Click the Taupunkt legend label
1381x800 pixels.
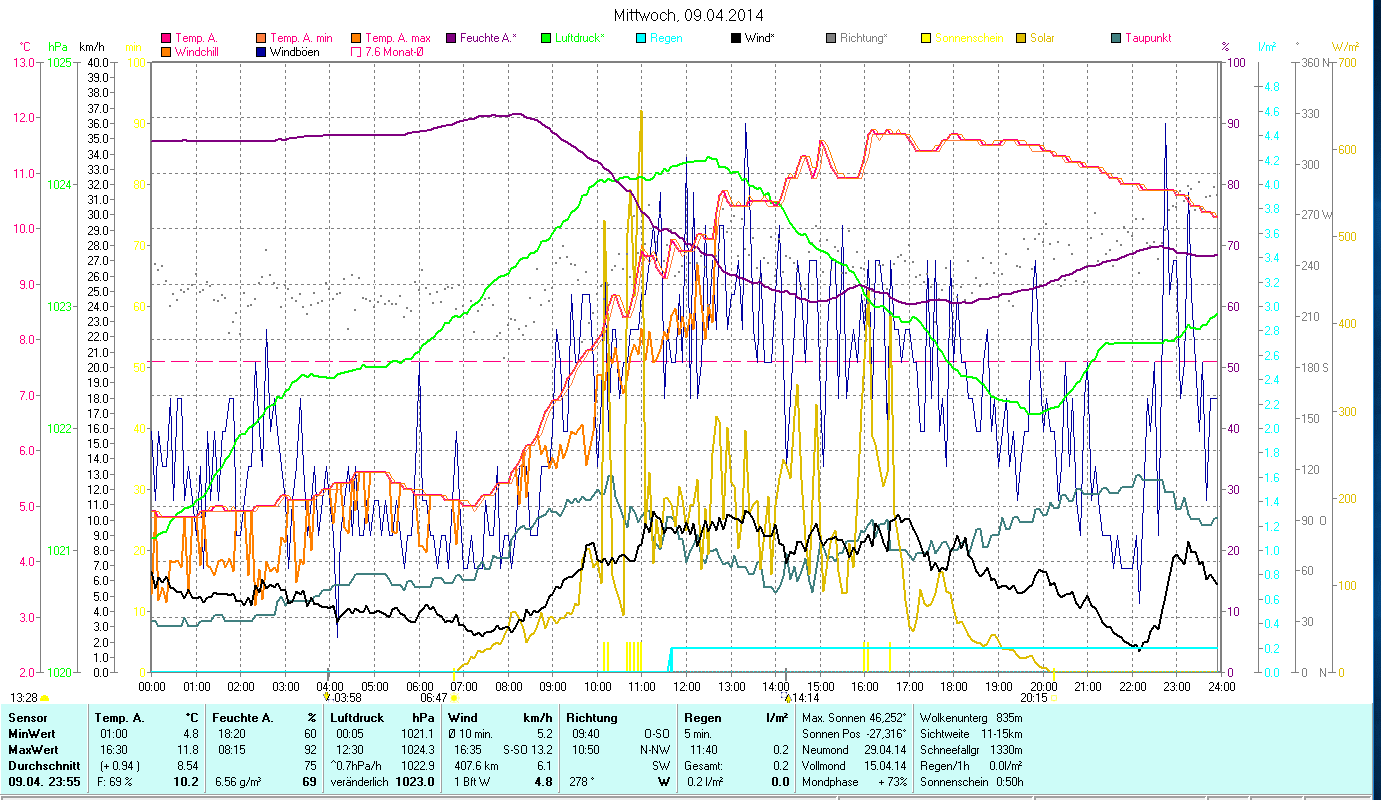tap(1148, 38)
